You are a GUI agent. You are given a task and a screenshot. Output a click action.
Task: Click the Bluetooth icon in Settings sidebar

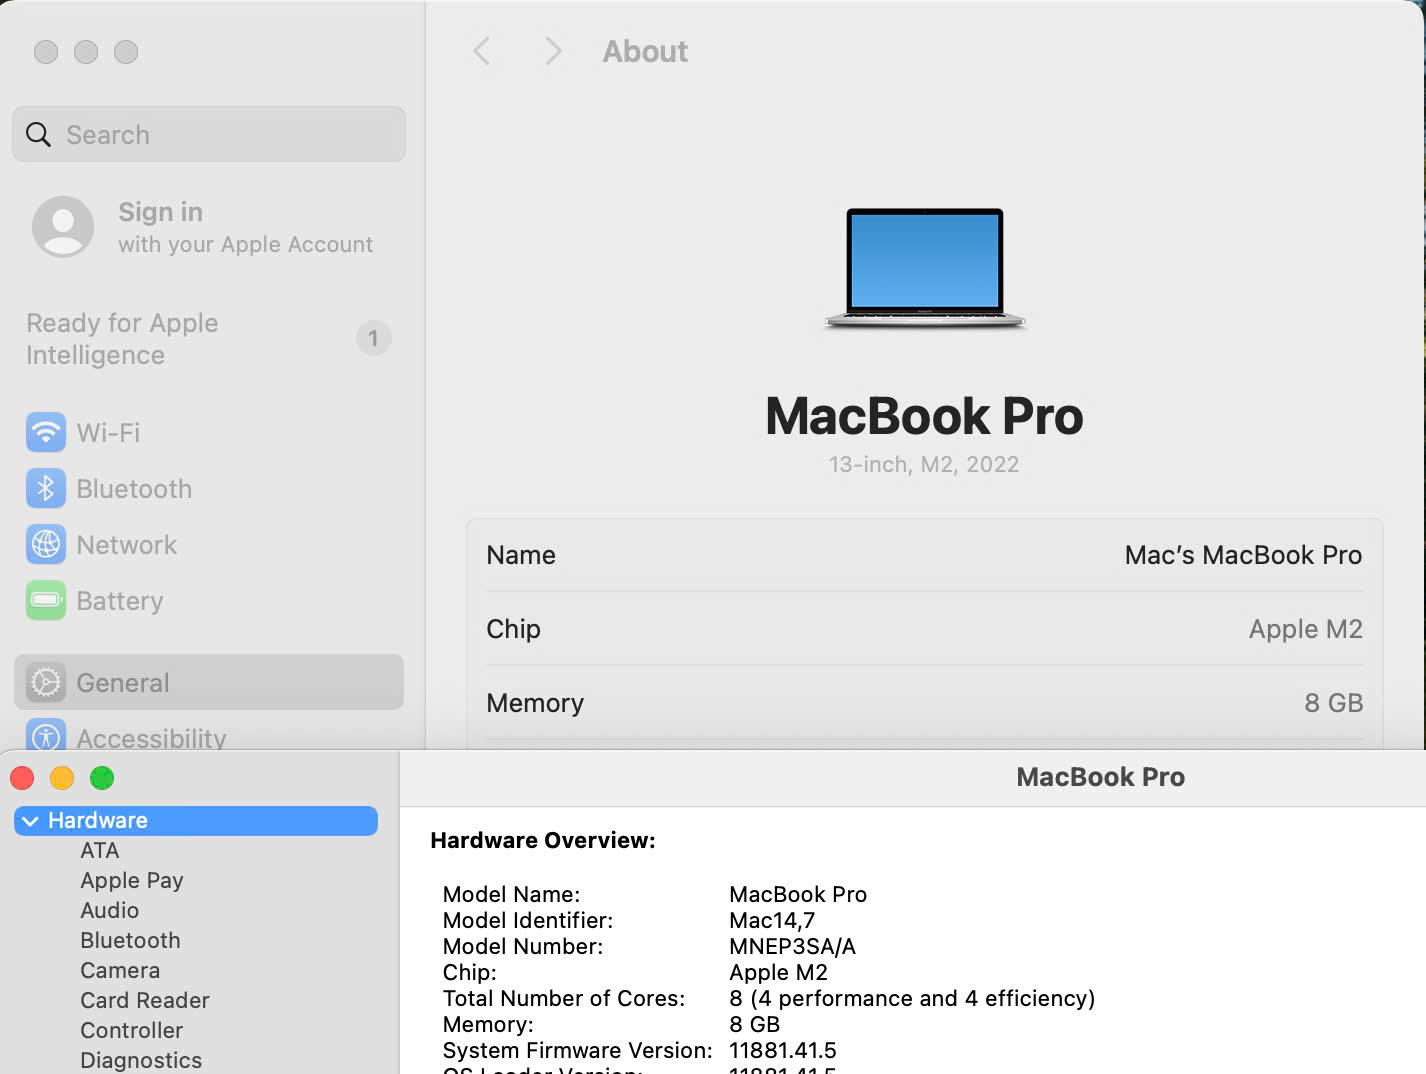tap(46, 489)
